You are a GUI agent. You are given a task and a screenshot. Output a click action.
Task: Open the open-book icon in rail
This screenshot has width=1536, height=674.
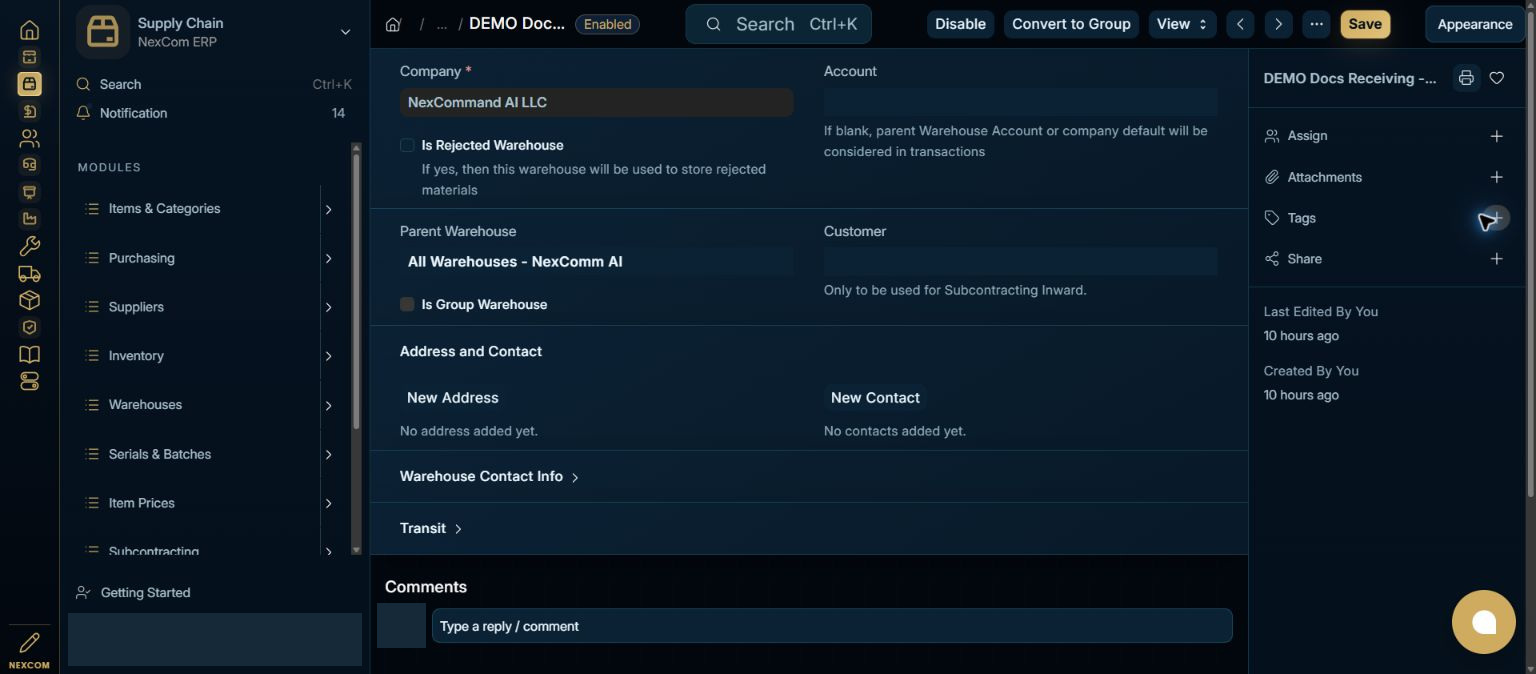pos(29,354)
